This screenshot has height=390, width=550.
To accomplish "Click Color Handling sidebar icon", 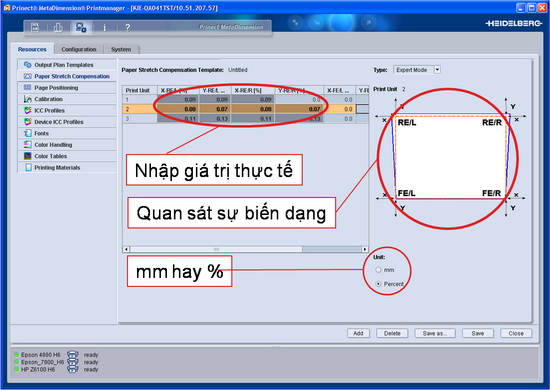I will tap(27, 144).
